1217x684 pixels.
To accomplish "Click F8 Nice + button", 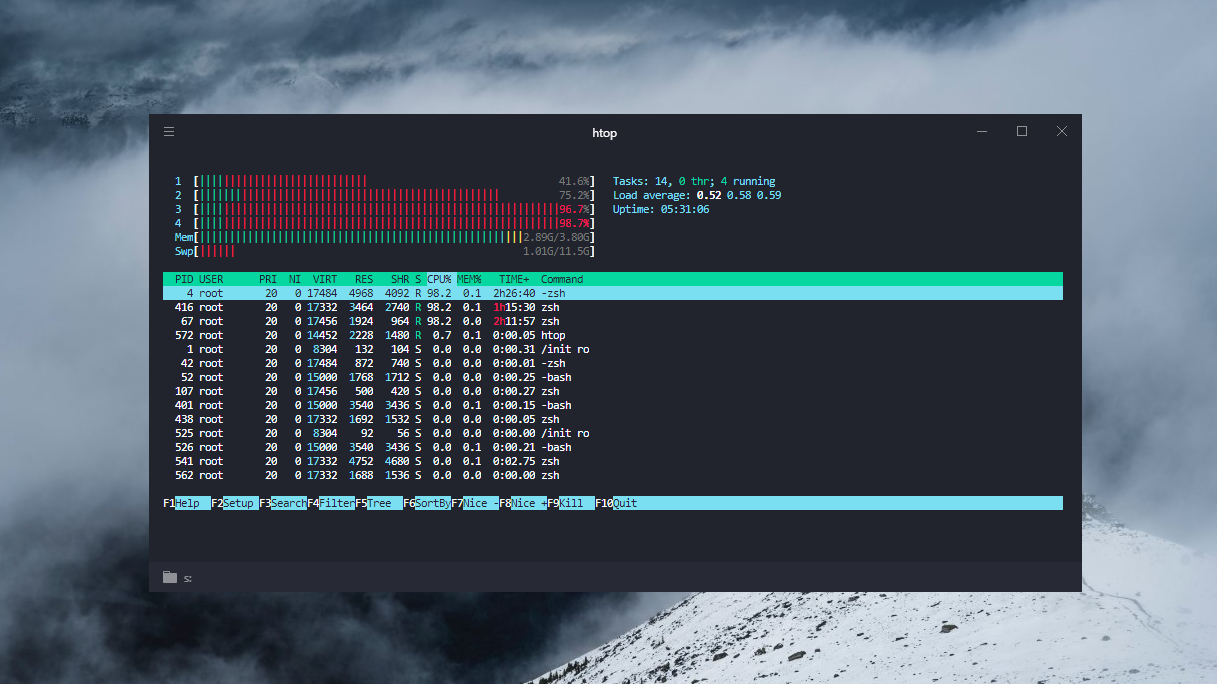I will click(x=523, y=503).
